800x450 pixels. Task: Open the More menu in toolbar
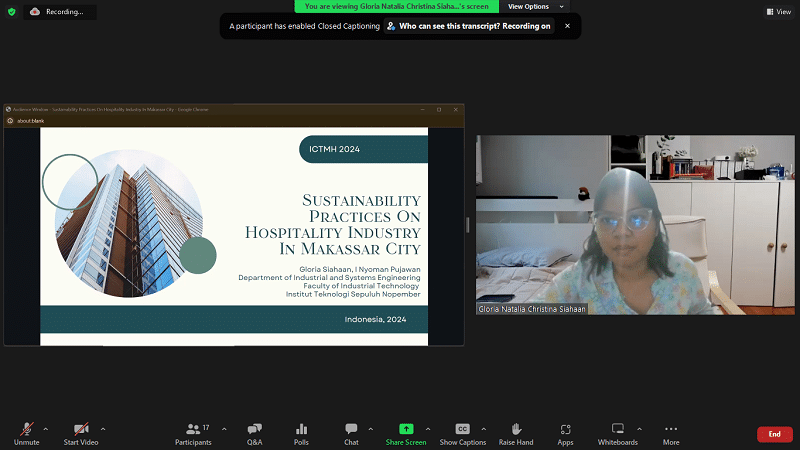tap(670, 429)
